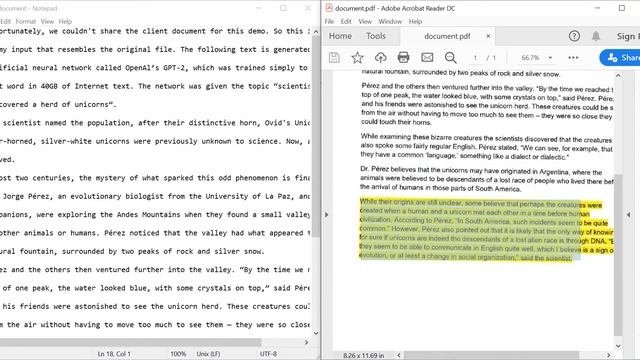Click the Print icon in Acrobat toolbar
The height and width of the screenshot is (360, 640).
coord(403,57)
